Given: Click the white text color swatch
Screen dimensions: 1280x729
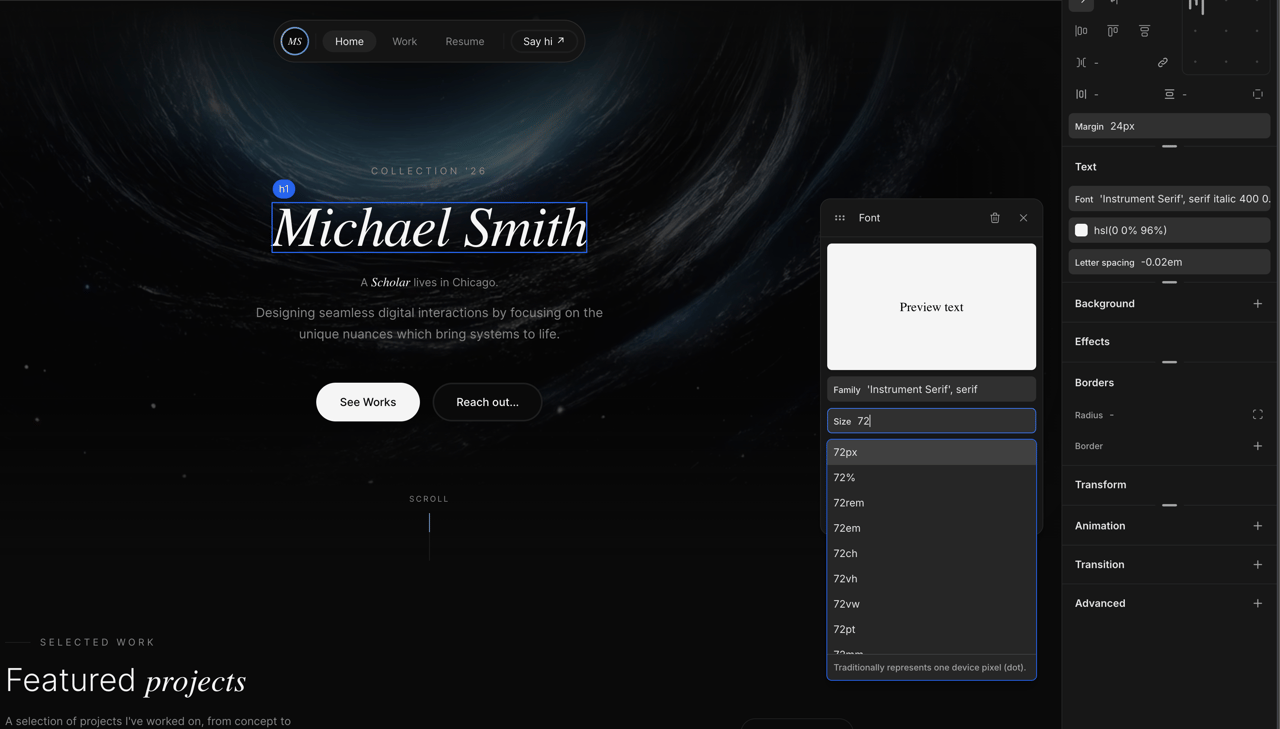Looking at the screenshot, I should [1081, 230].
